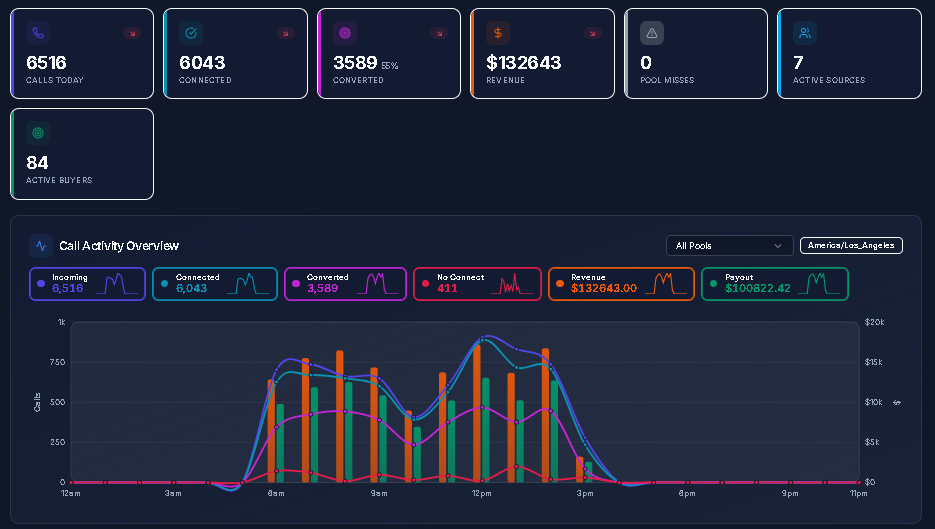Open the 0 Pool Misses card
The image size is (935, 529).
click(696, 54)
